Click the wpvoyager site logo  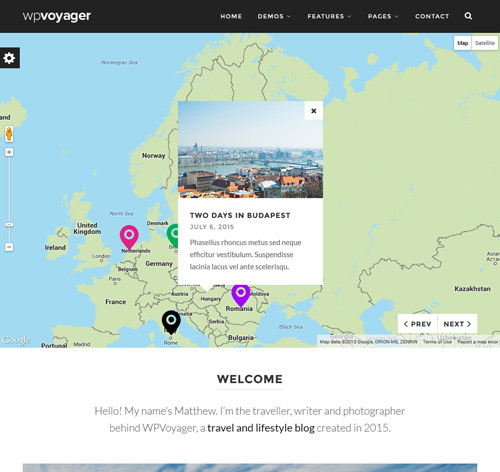click(57, 16)
